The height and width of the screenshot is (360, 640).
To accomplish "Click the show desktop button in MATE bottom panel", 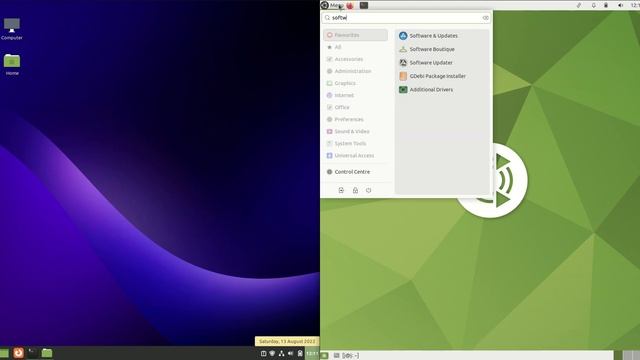I will click(x=324, y=356).
